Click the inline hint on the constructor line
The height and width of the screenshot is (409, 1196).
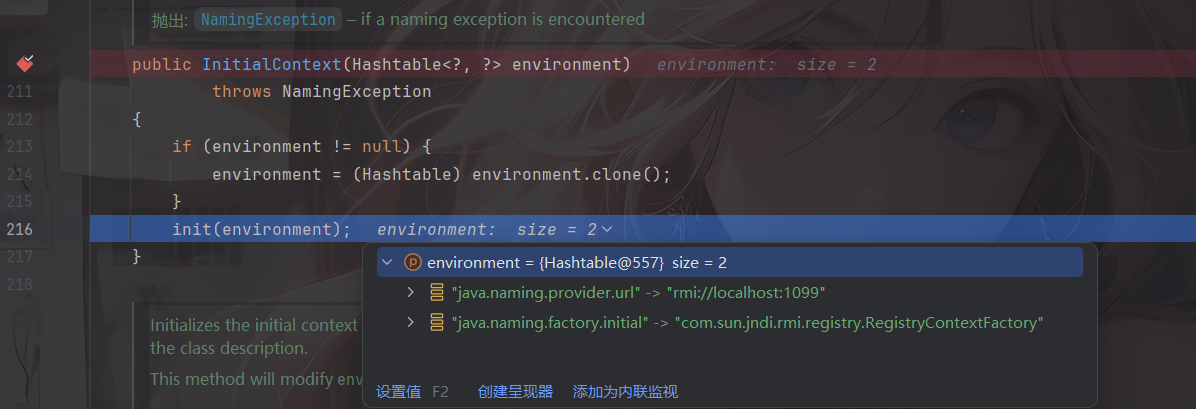(x=766, y=65)
